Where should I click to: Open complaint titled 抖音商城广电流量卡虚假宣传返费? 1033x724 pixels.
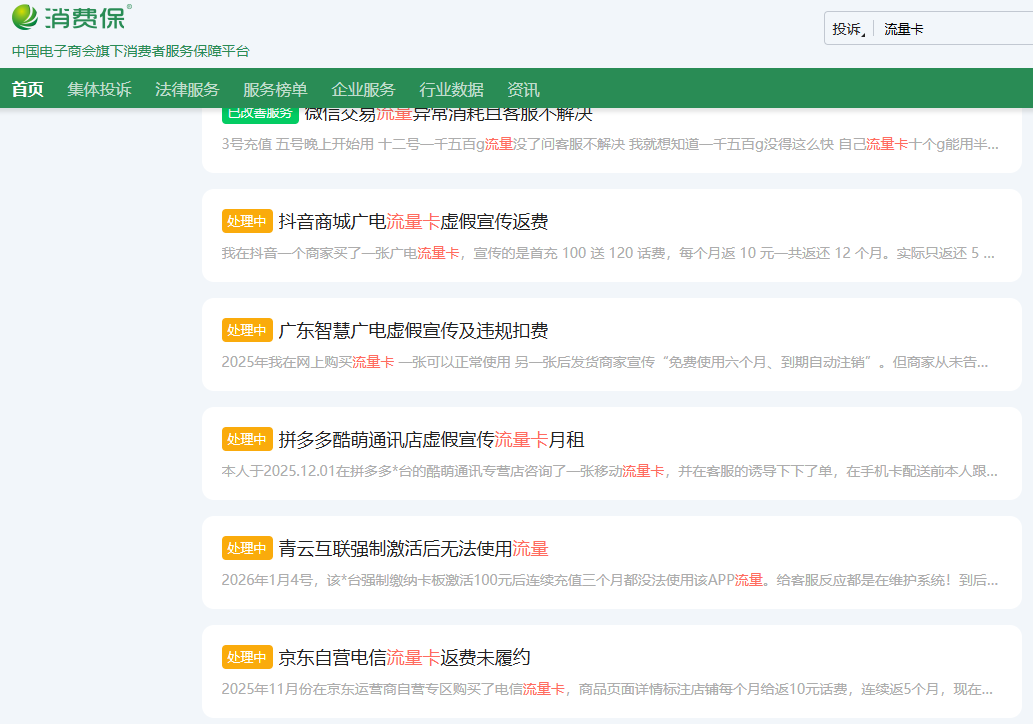[x=413, y=222]
